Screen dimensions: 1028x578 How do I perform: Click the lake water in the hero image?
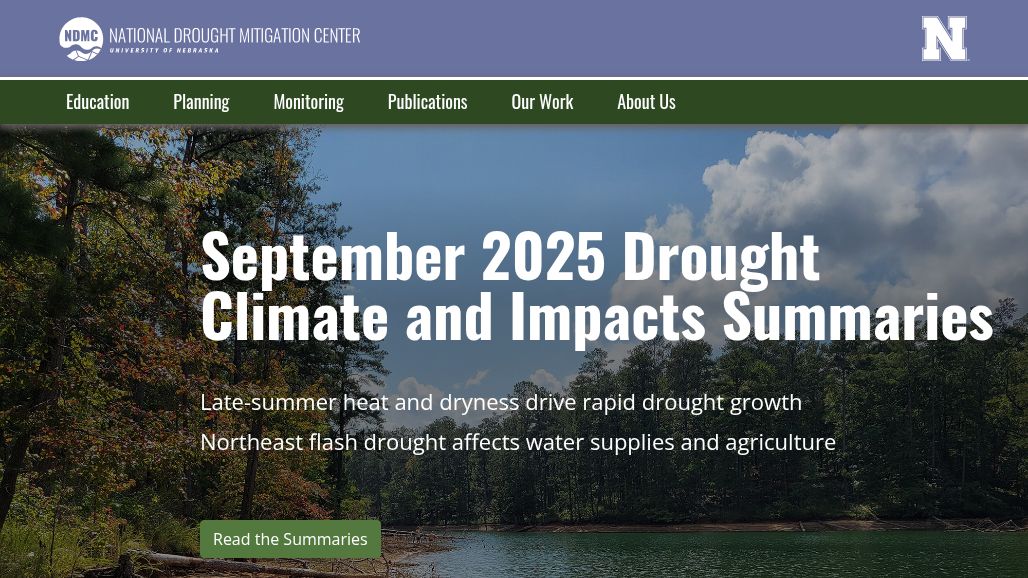700,555
